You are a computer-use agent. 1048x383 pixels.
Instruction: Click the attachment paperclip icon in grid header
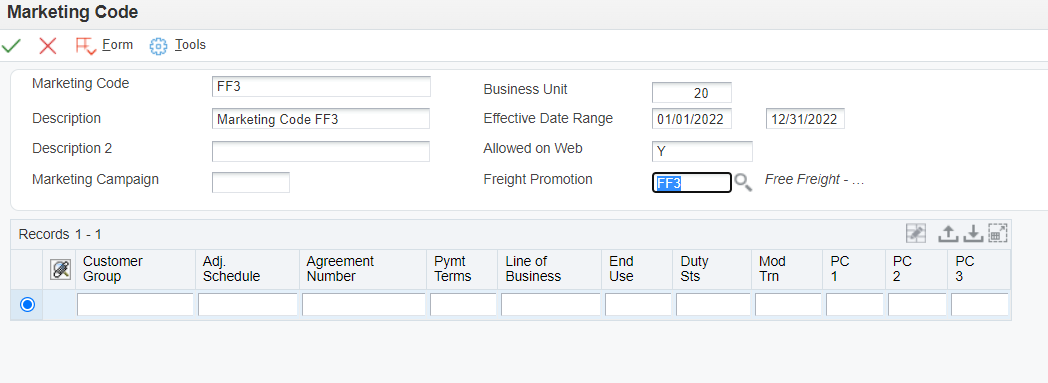[x=60, y=269]
